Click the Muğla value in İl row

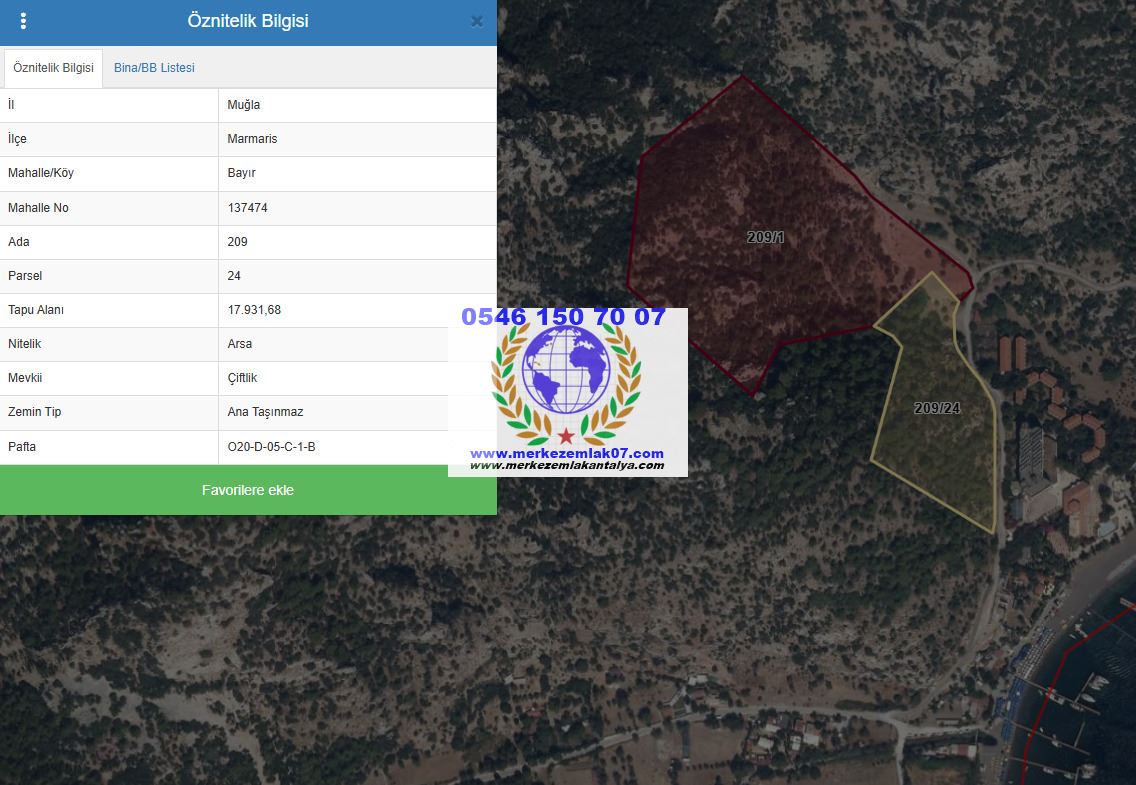(x=244, y=105)
